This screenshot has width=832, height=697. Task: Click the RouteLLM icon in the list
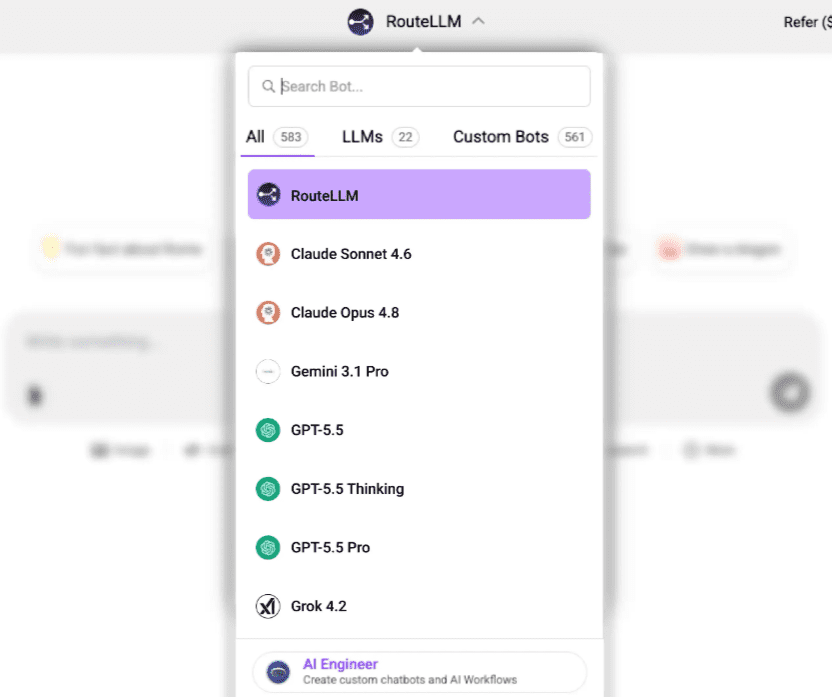coord(268,195)
